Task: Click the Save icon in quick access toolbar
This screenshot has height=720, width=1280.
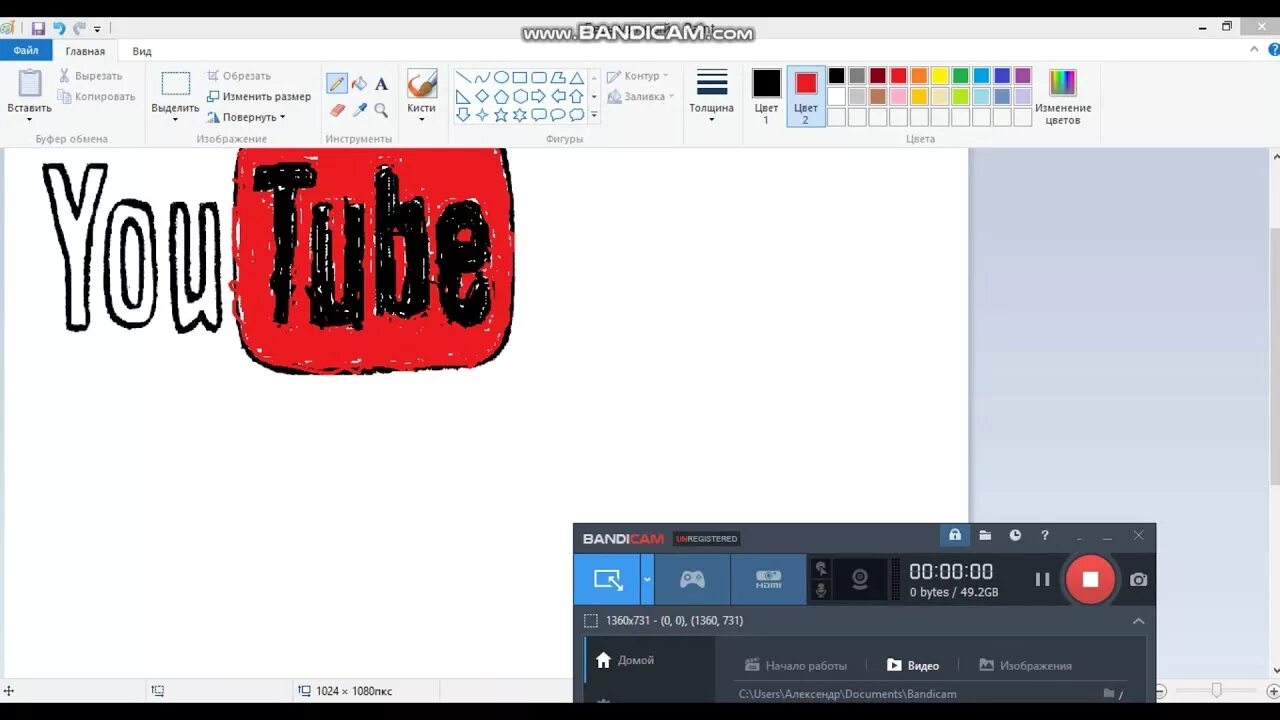Action: (38, 29)
